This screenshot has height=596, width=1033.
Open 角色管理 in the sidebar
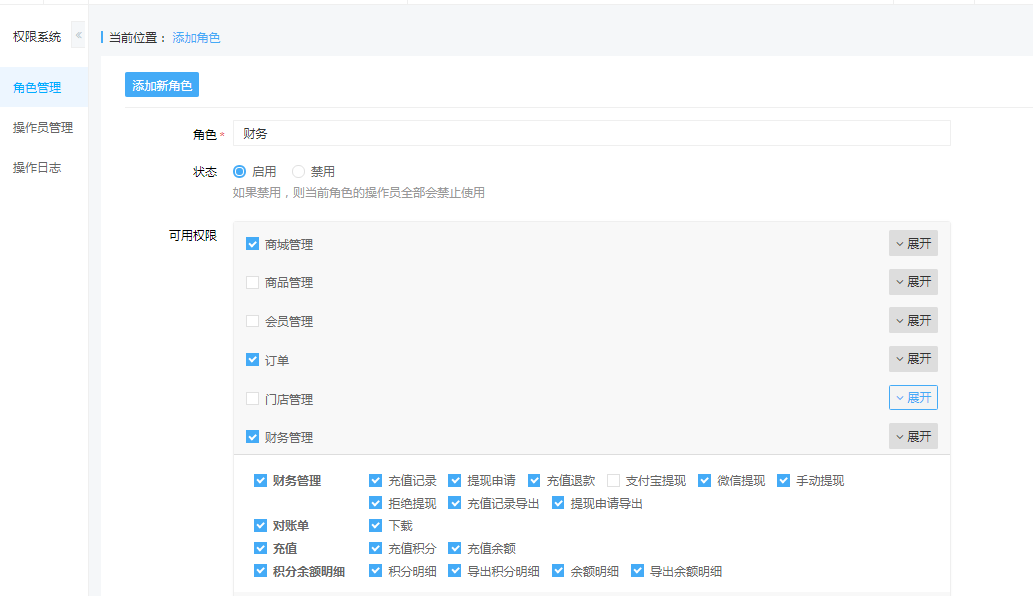coord(43,87)
